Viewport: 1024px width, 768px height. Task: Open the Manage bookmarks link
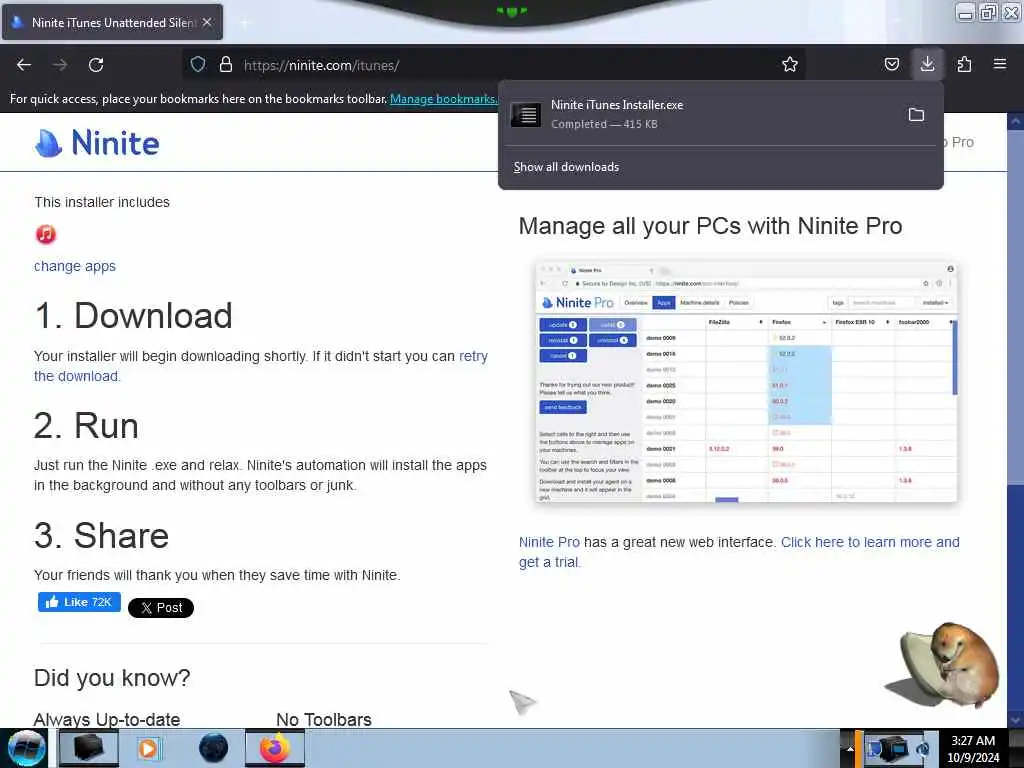click(x=443, y=99)
